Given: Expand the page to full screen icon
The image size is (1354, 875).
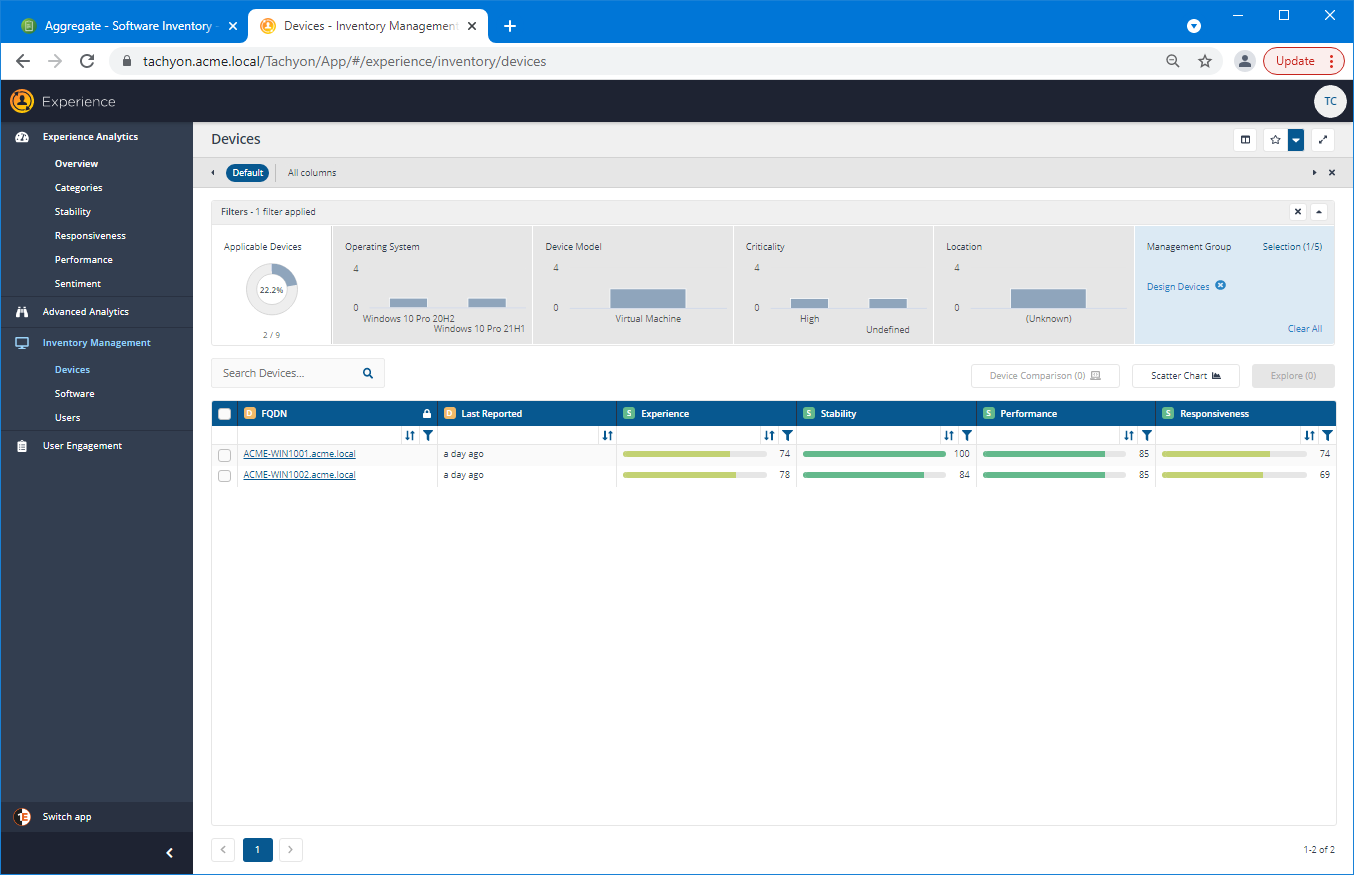Looking at the screenshot, I should pyautogui.click(x=1323, y=140).
